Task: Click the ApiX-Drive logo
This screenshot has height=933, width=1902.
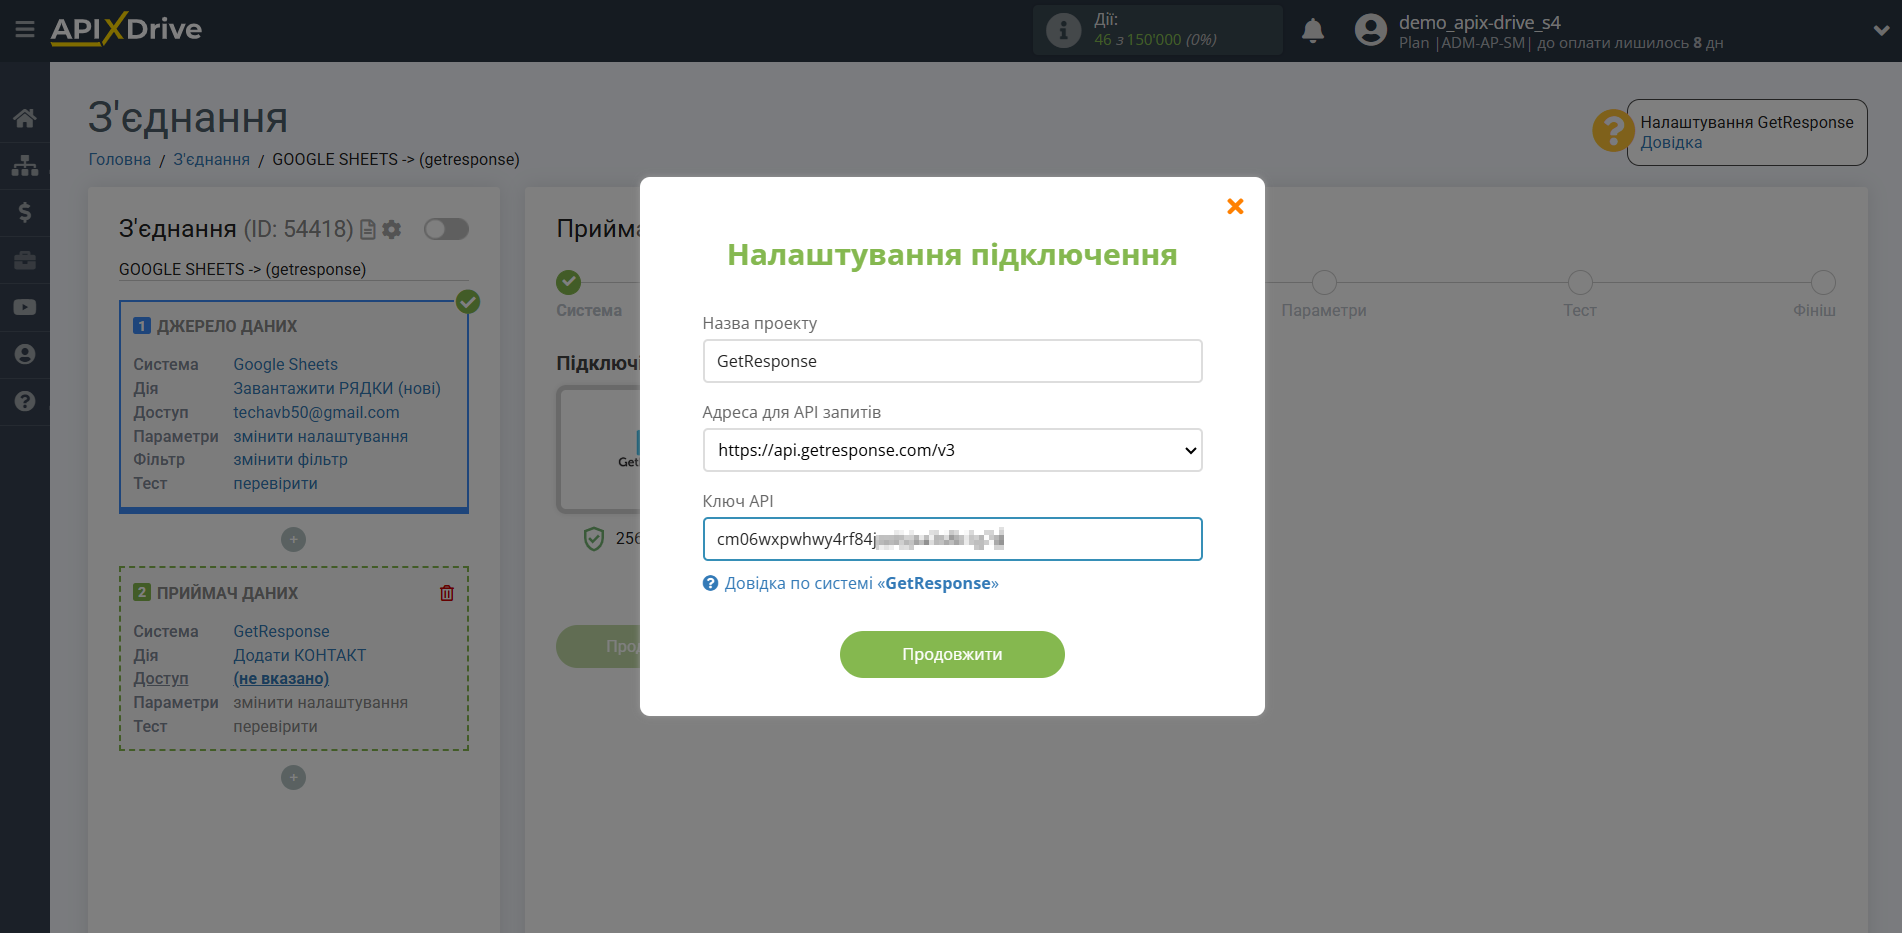Action: [126, 29]
